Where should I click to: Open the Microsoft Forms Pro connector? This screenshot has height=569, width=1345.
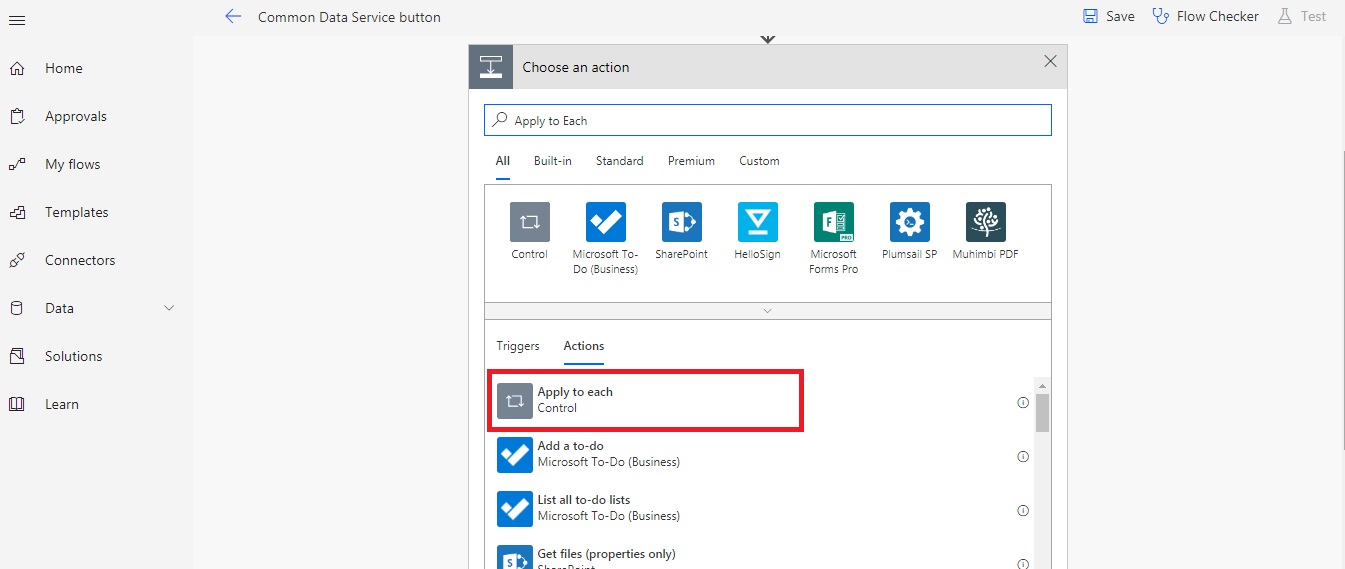click(834, 222)
